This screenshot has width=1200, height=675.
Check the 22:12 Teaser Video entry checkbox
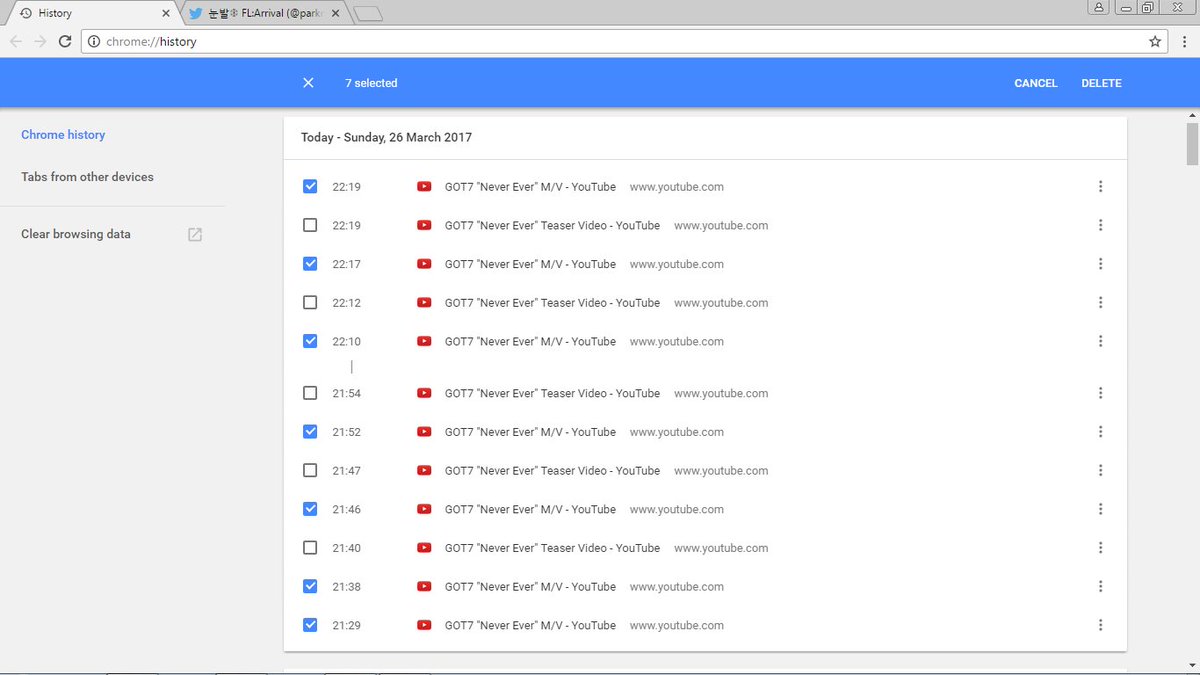pos(310,302)
